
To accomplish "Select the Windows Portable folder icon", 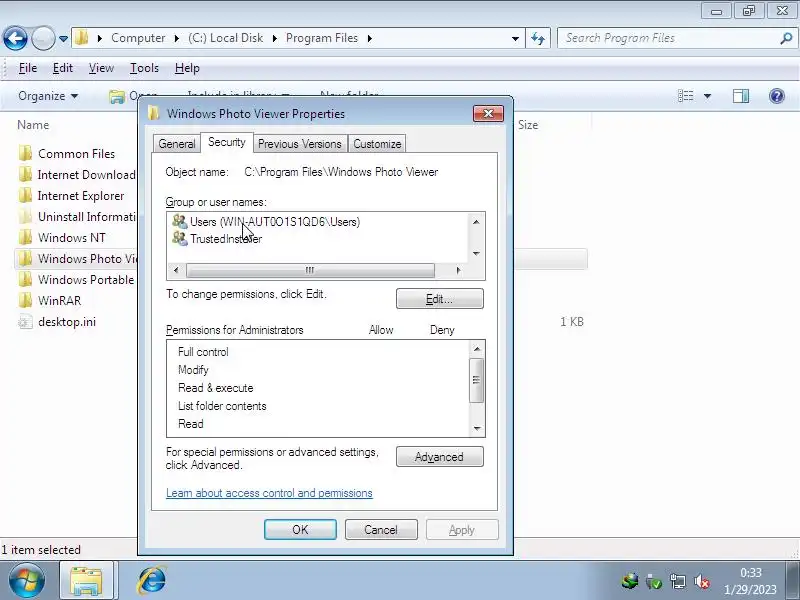I will click(25, 279).
